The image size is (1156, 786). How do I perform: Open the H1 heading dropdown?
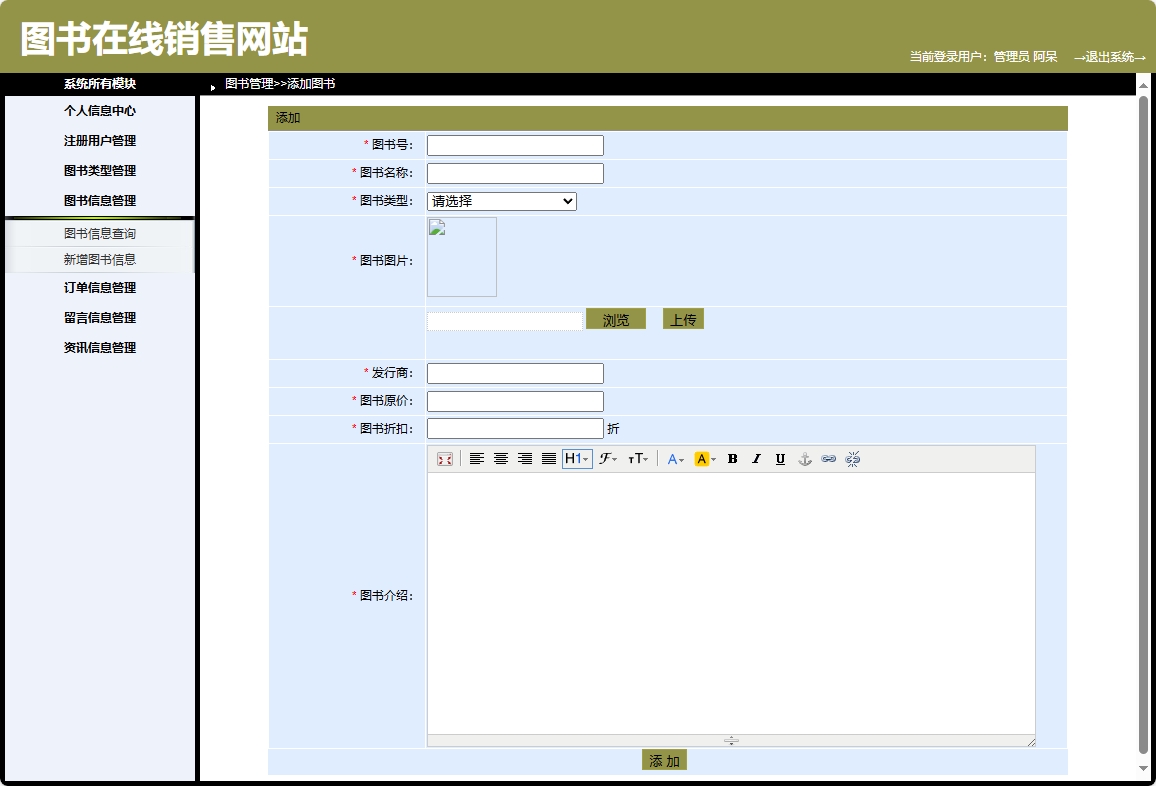pos(576,459)
